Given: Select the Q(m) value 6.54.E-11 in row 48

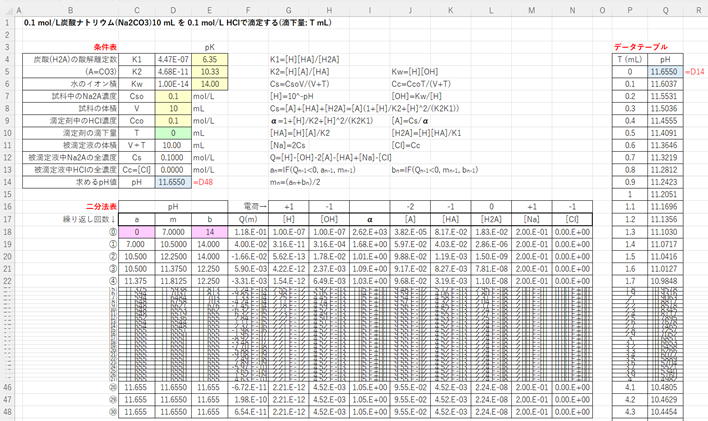Looking at the screenshot, I should [x=248, y=412].
